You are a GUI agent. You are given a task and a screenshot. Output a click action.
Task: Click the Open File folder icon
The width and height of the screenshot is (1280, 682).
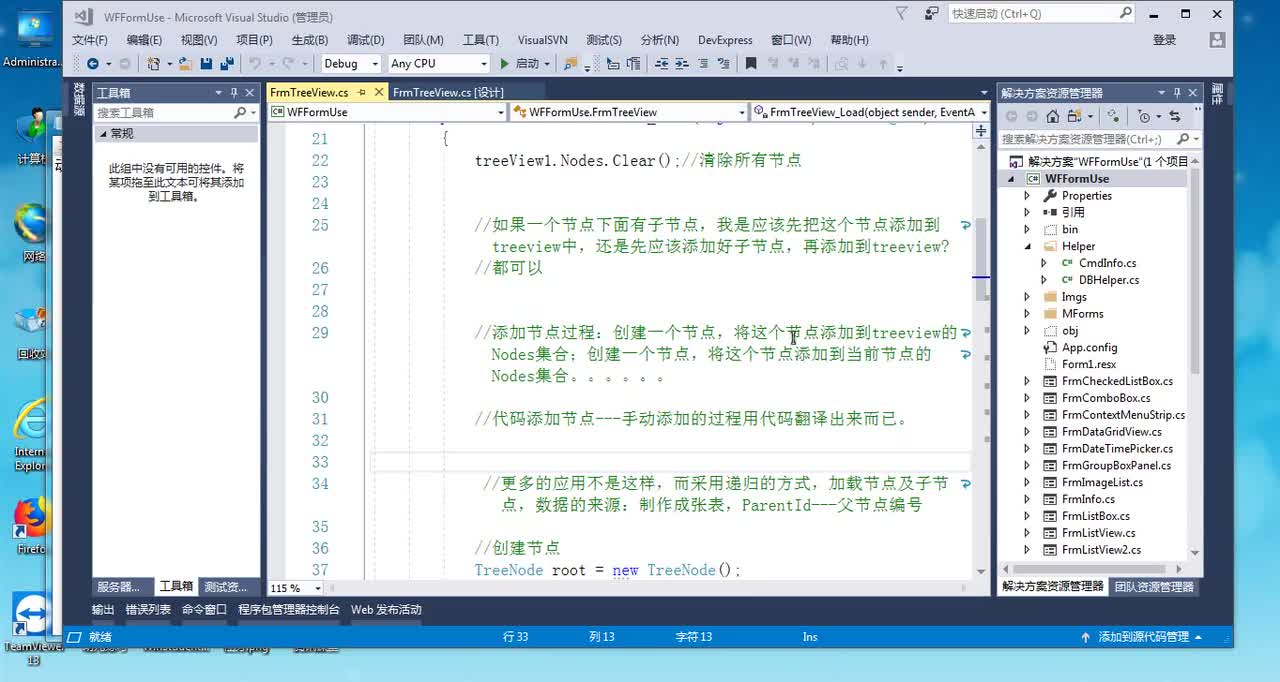coord(186,63)
